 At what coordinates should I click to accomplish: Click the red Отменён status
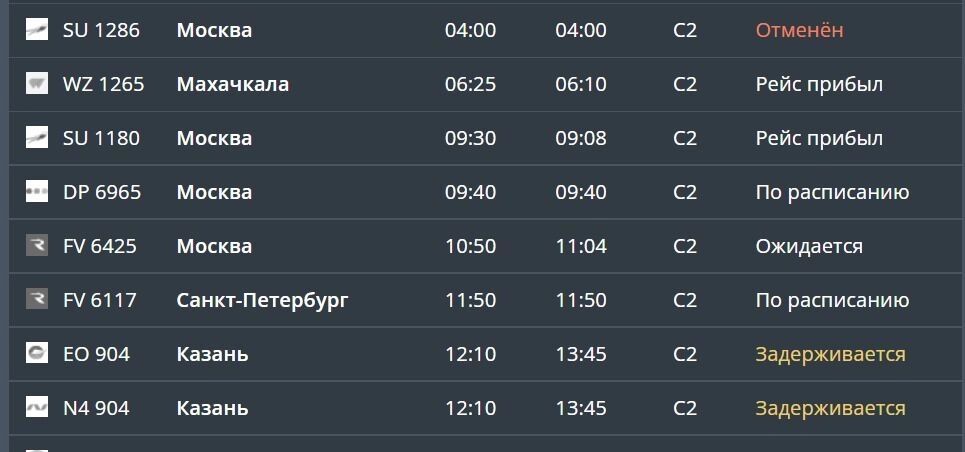[799, 30]
